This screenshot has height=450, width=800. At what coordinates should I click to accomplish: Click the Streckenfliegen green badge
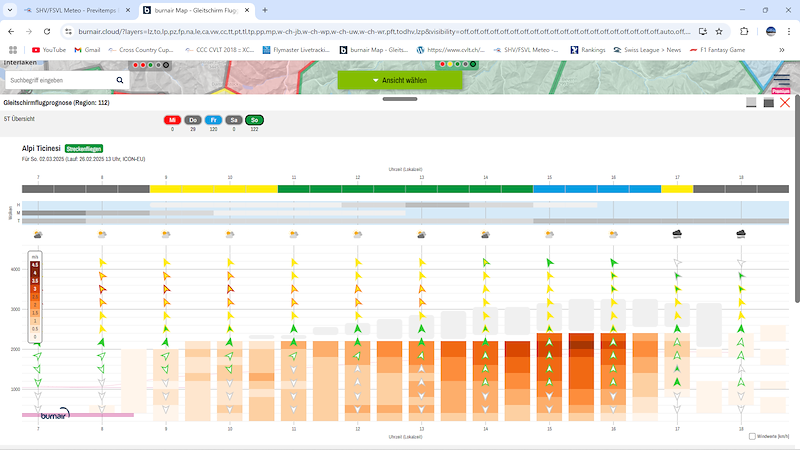coord(84,148)
